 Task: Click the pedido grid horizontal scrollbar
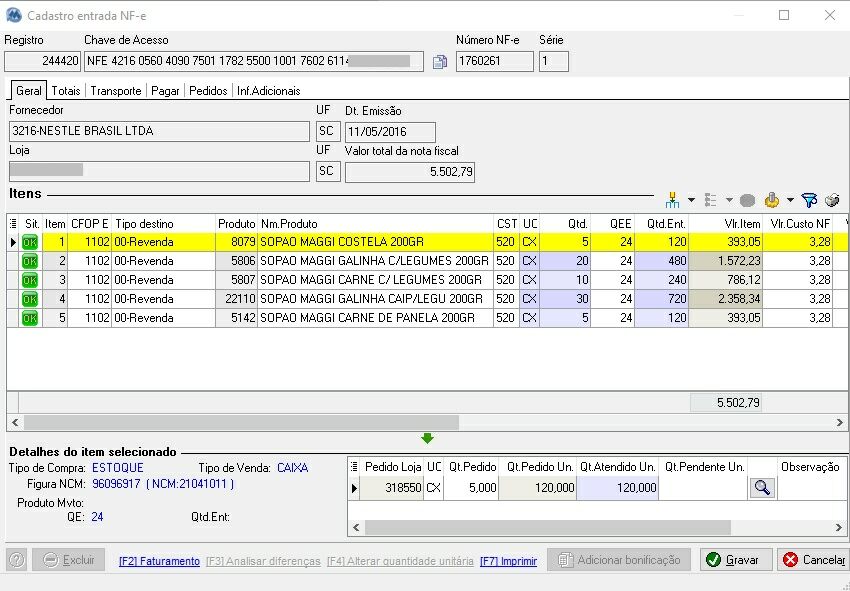(548, 526)
